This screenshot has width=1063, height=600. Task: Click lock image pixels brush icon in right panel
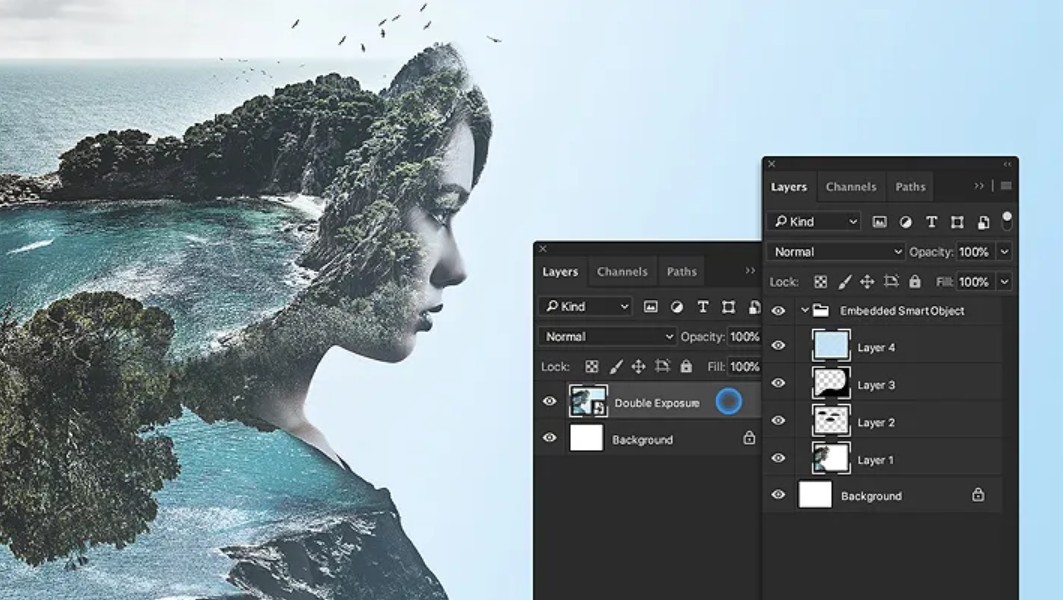tap(844, 281)
